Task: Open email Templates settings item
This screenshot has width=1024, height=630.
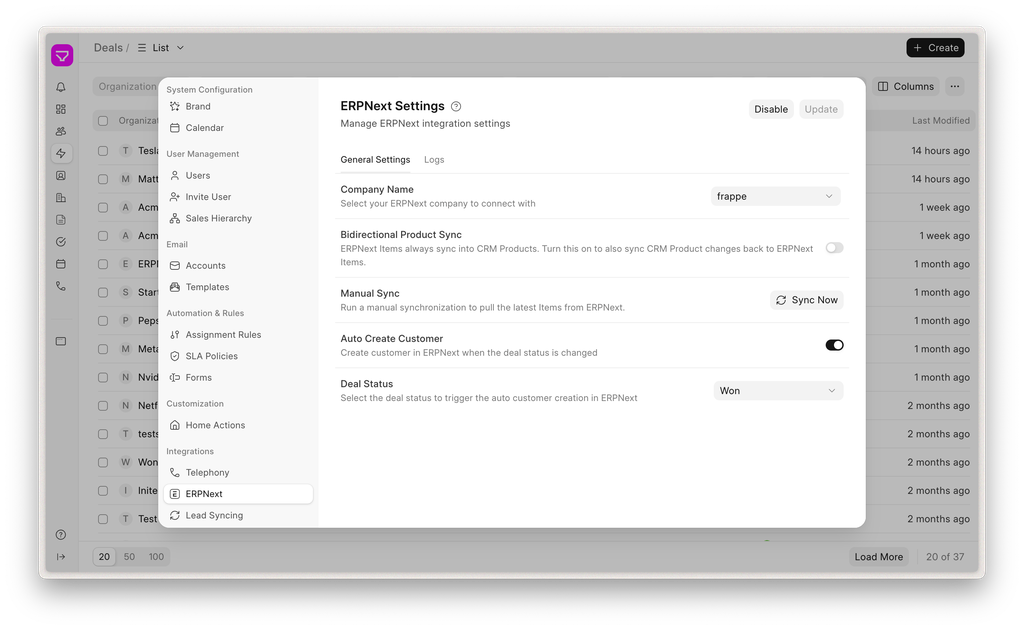Action: [238, 287]
